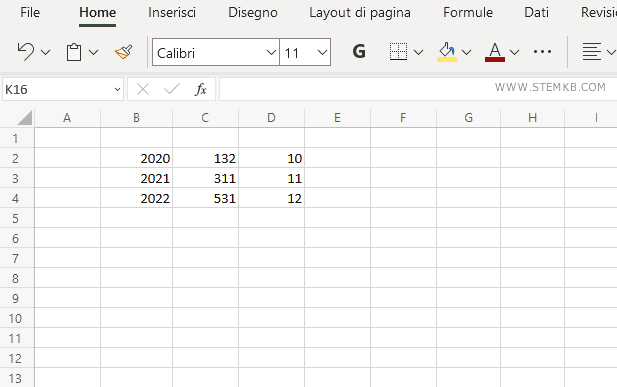Expand the borders options dropdown arrow

tap(419, 52)
